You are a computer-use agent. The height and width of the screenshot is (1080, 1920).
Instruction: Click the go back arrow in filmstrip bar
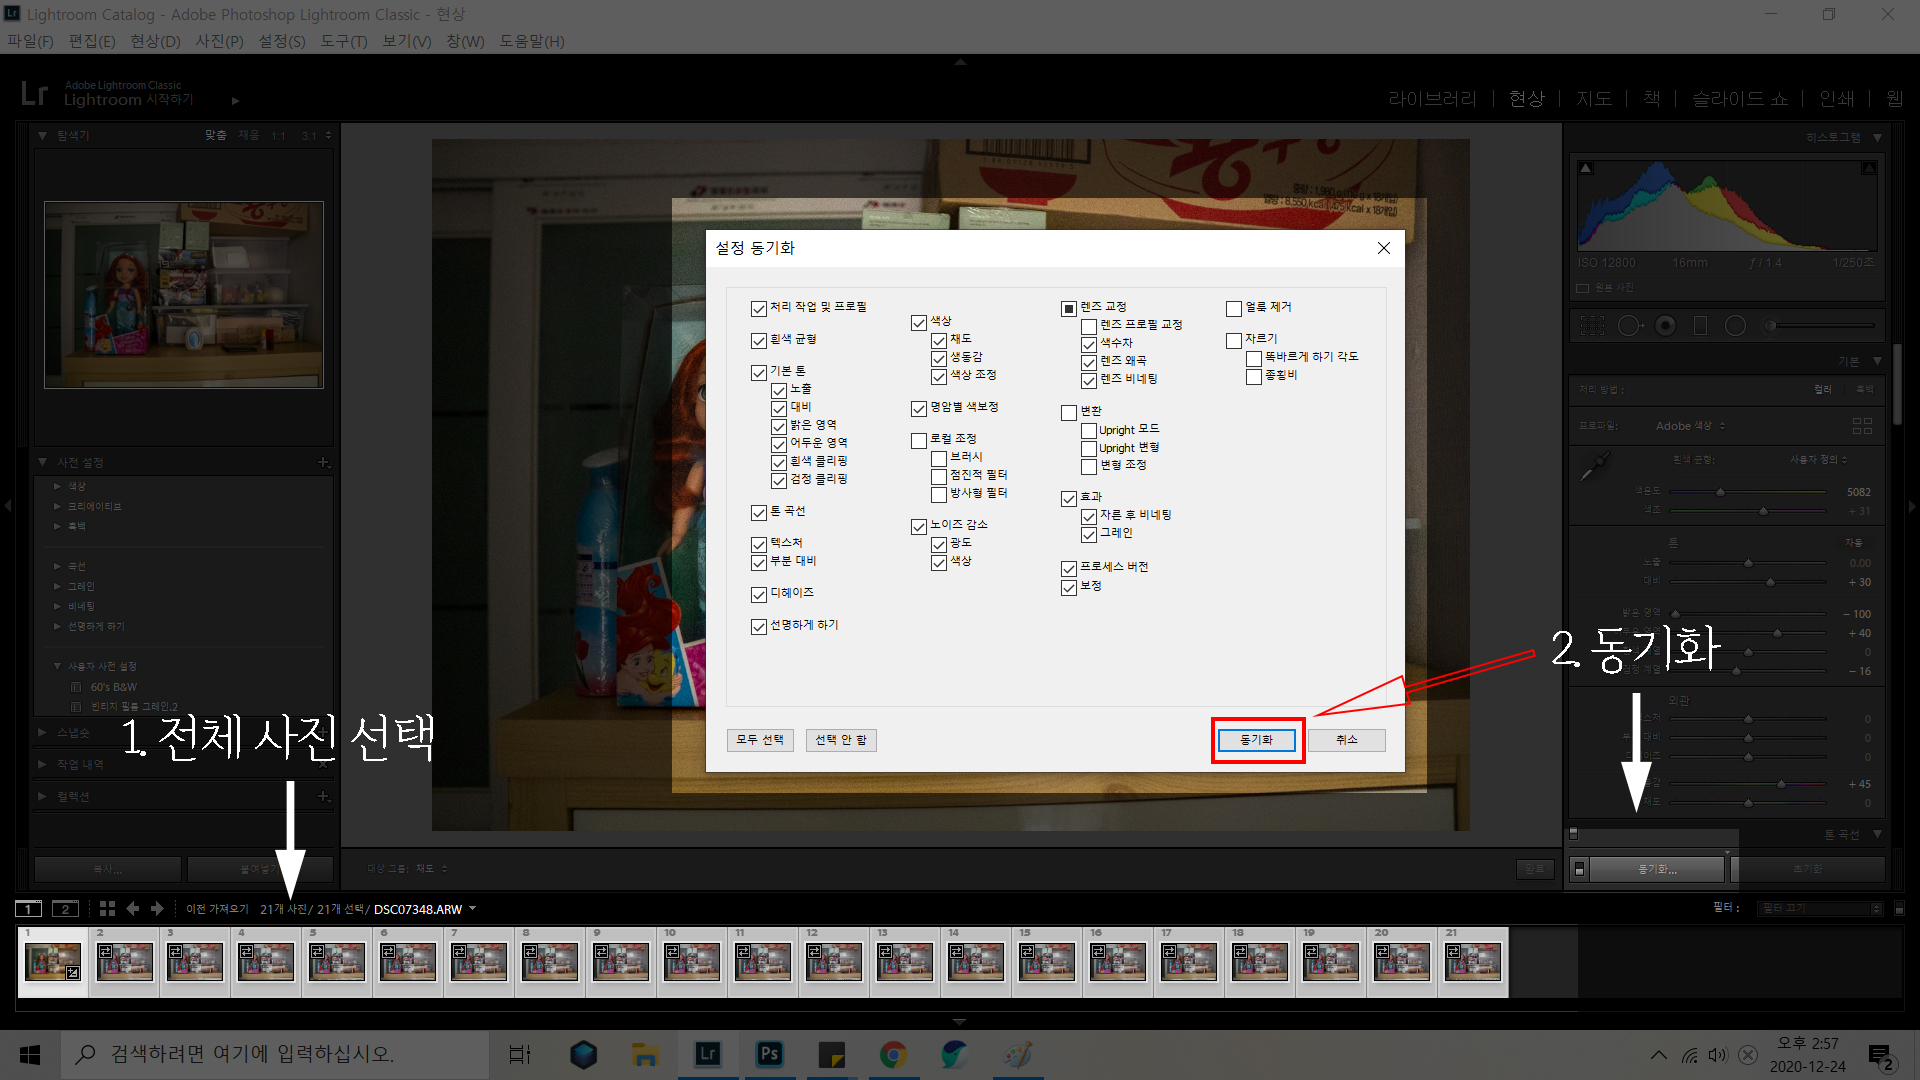(x=132, y=908)
